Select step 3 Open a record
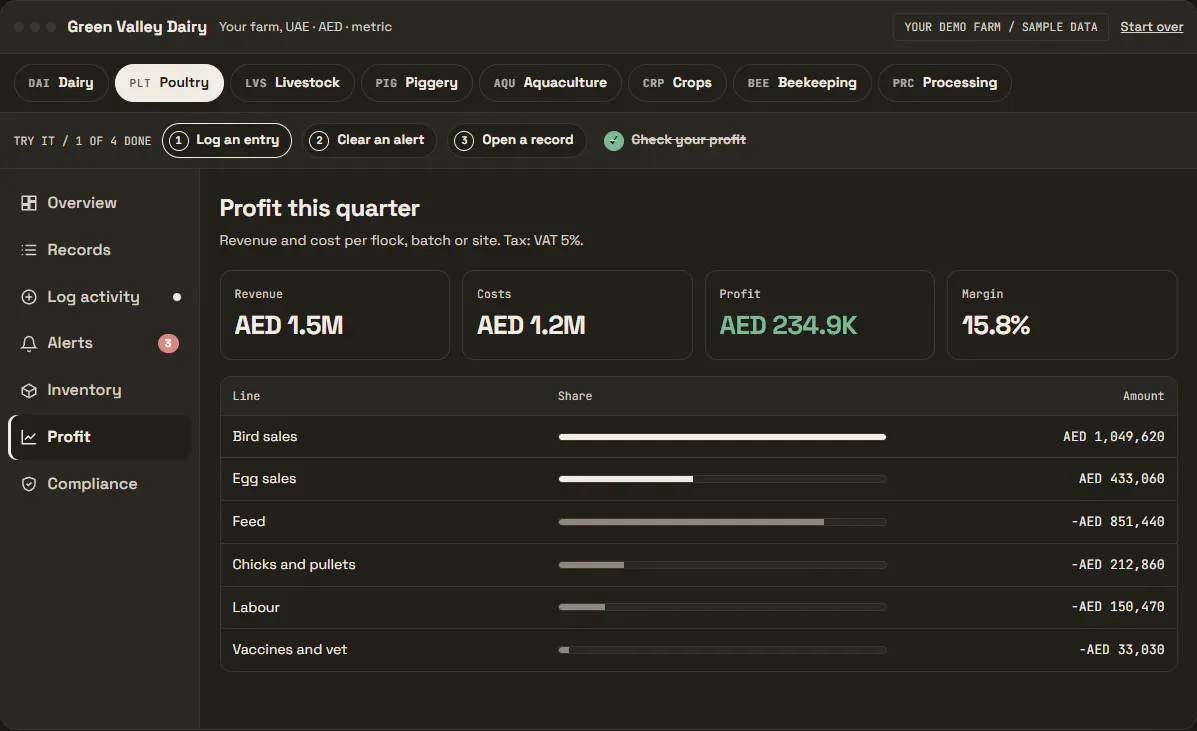 [516, 140]
